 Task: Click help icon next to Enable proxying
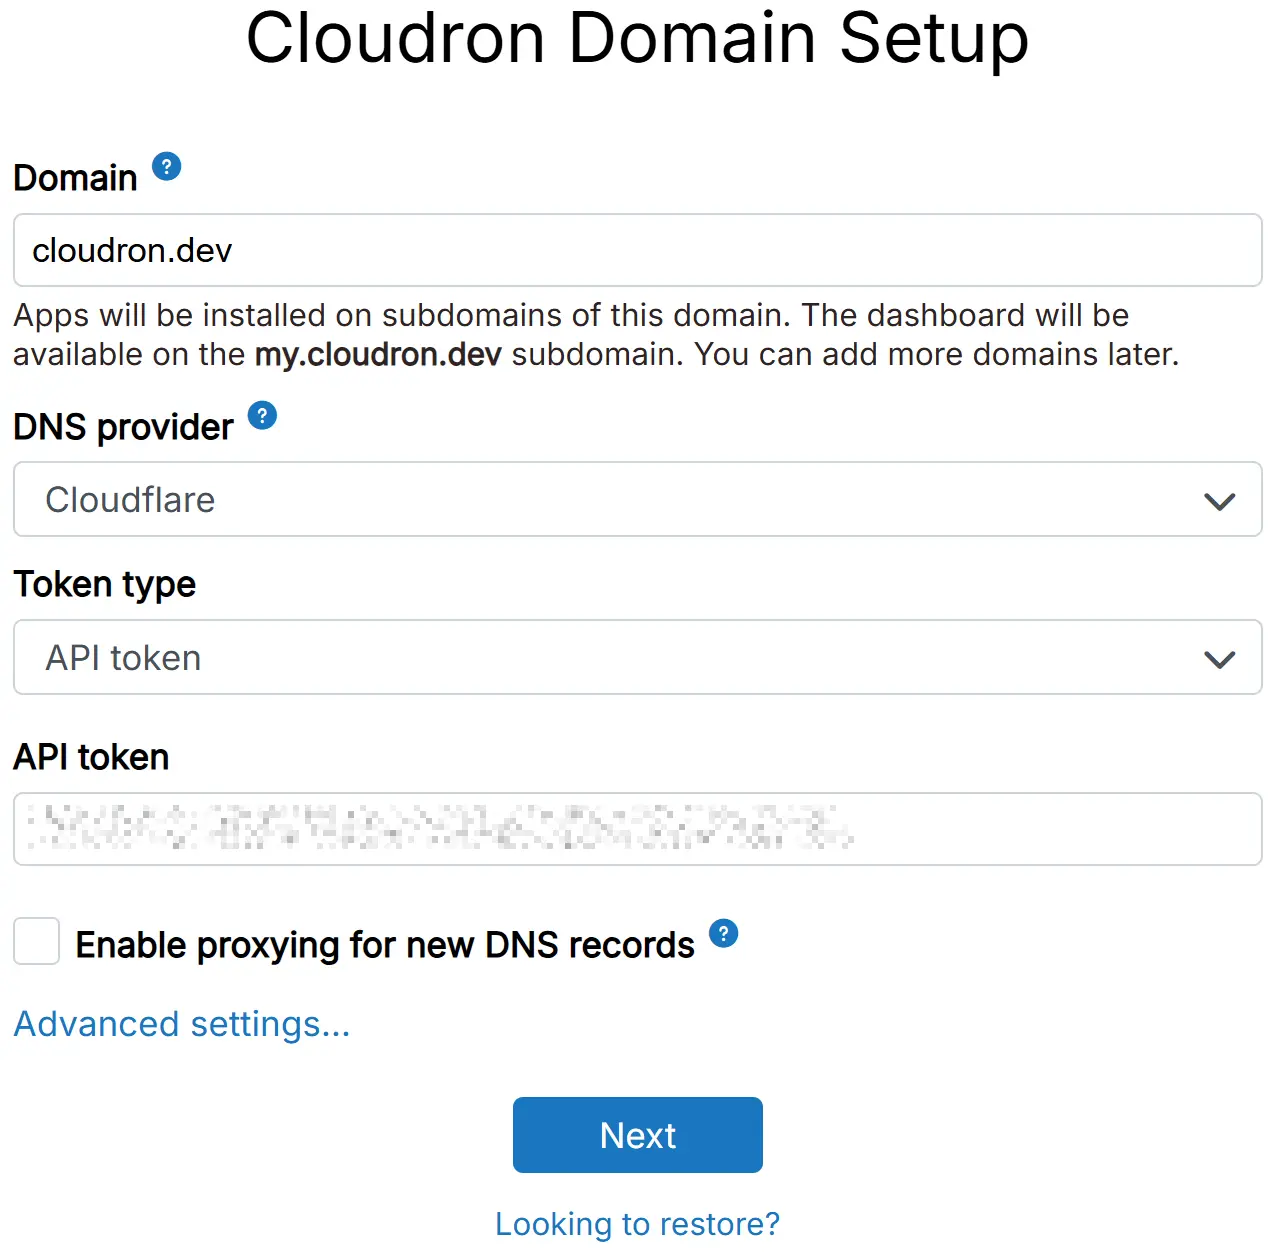click(723, 933)
